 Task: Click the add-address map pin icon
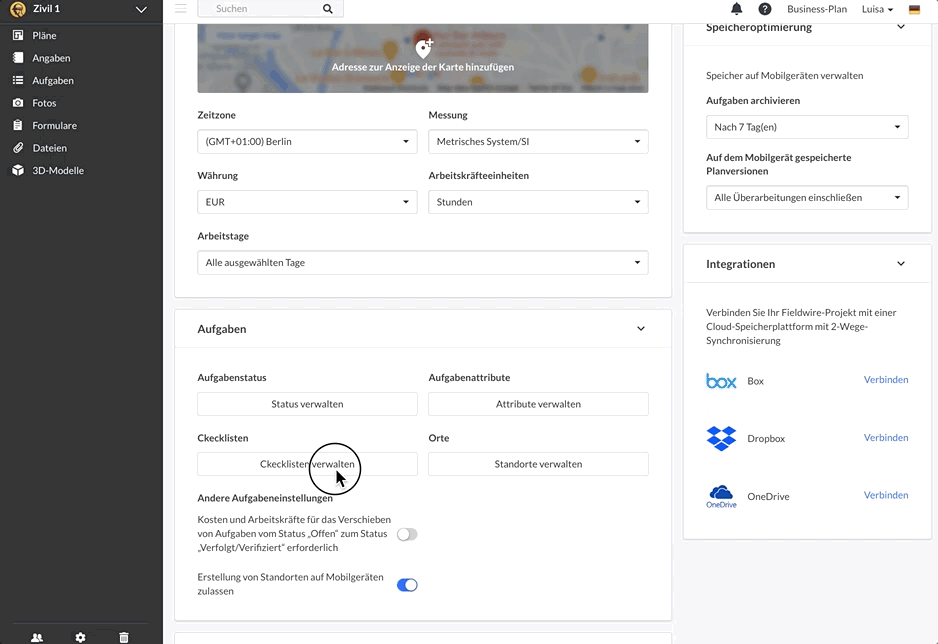(424, 48)
